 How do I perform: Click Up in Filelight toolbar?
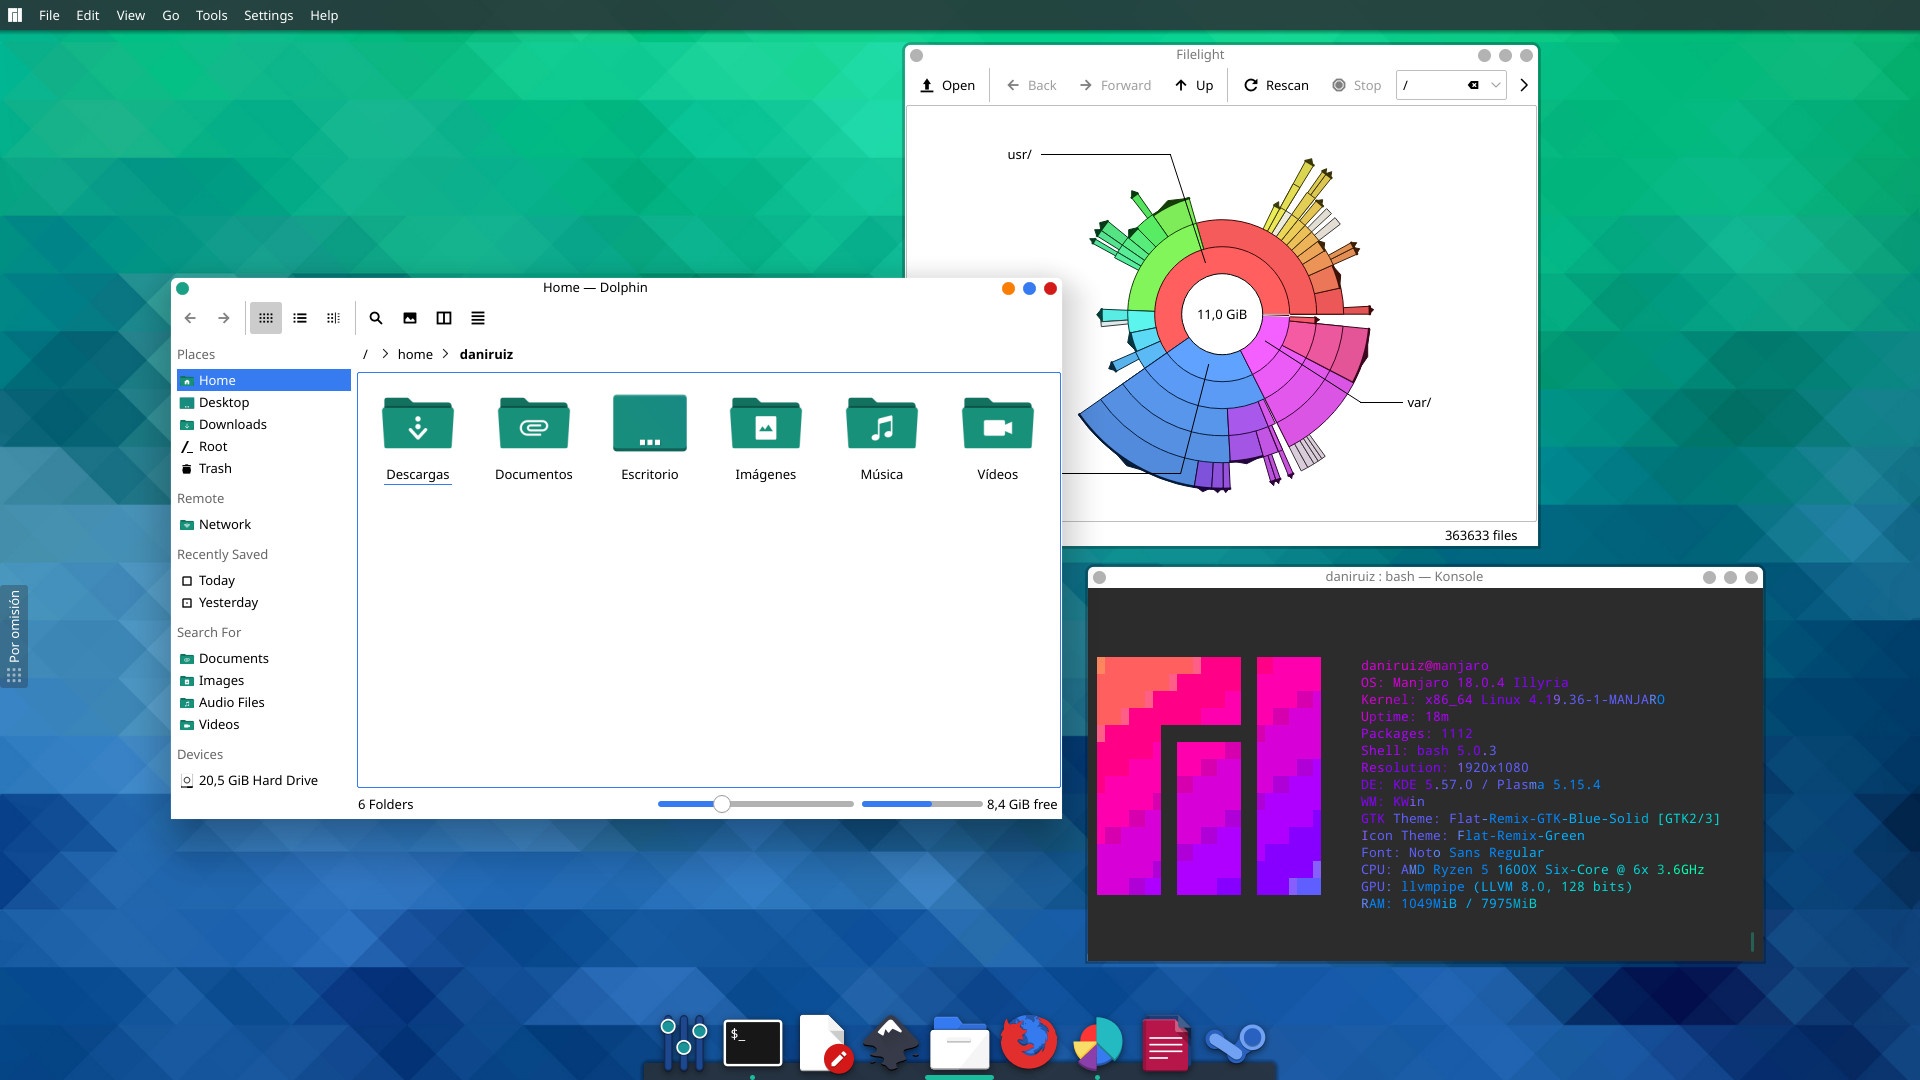click(1194, 85)
